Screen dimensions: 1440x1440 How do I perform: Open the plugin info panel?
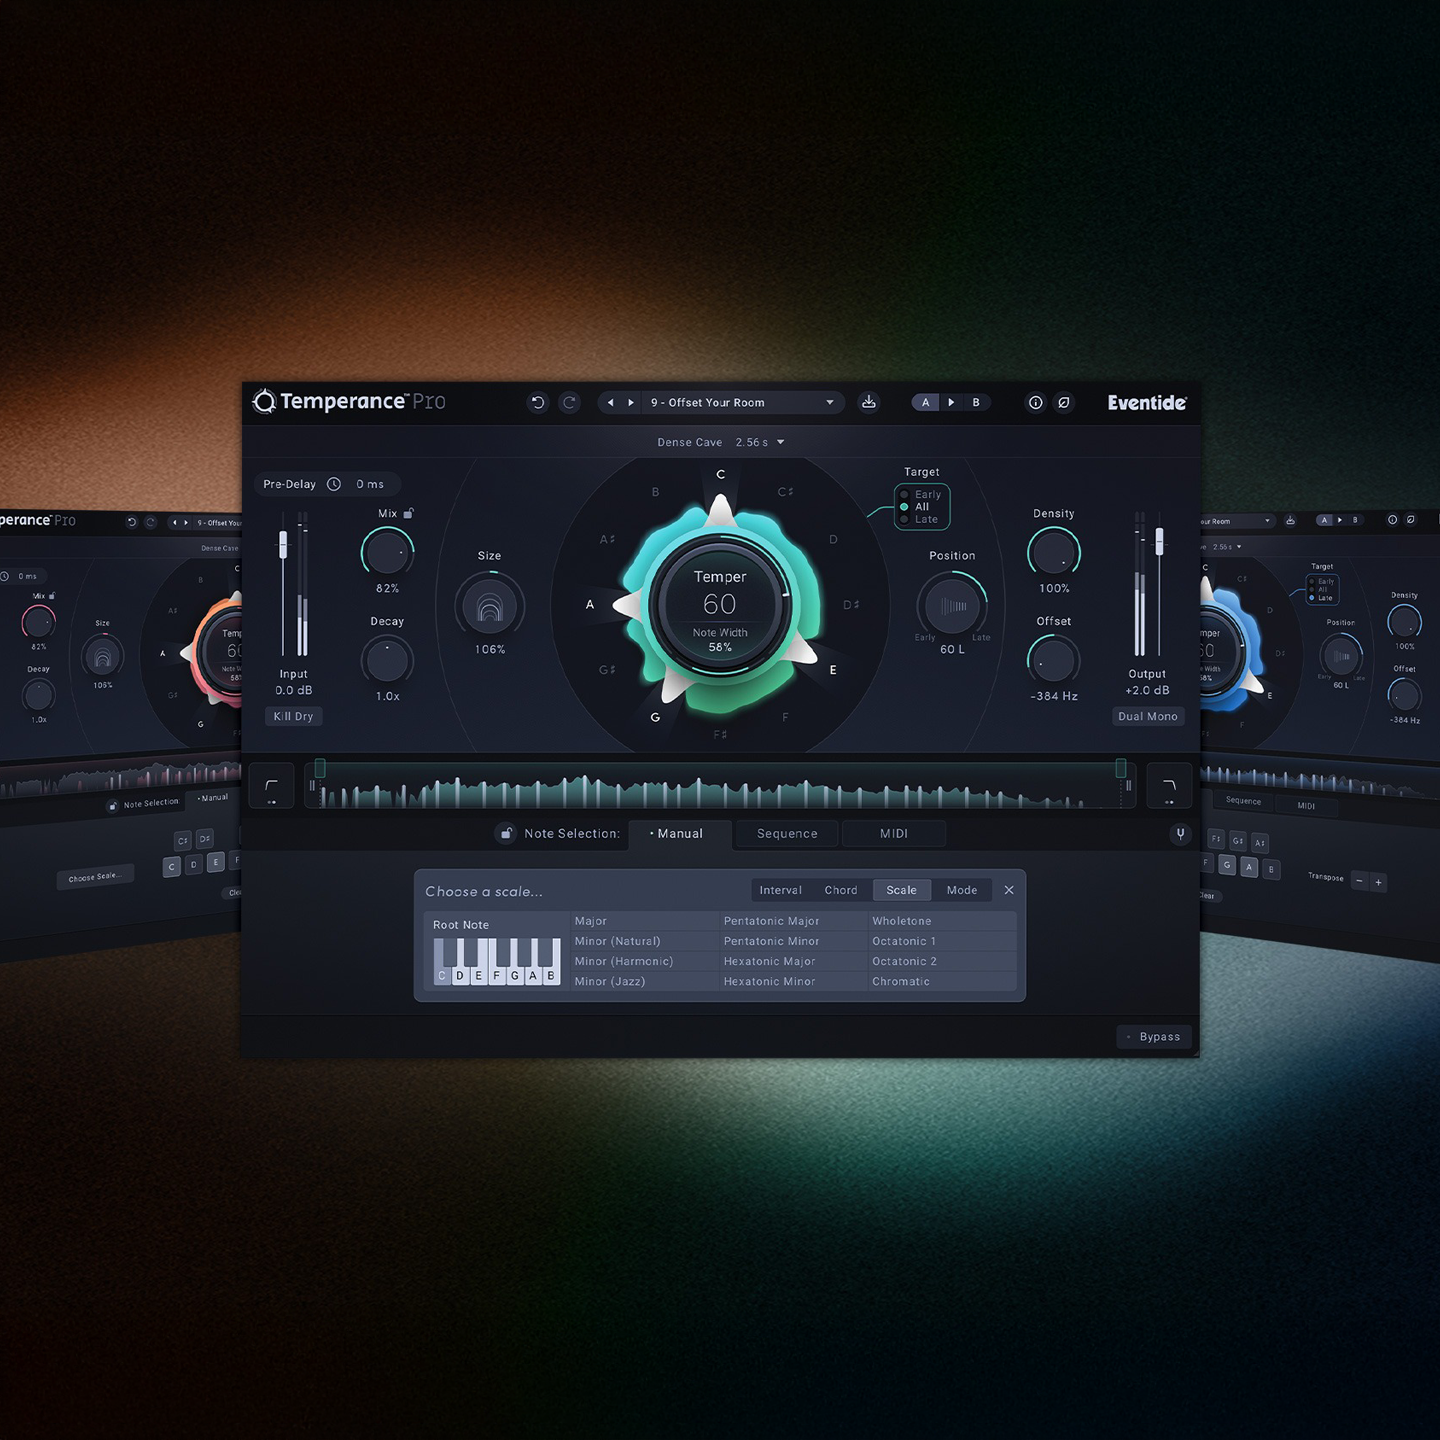coord(1035,403)
